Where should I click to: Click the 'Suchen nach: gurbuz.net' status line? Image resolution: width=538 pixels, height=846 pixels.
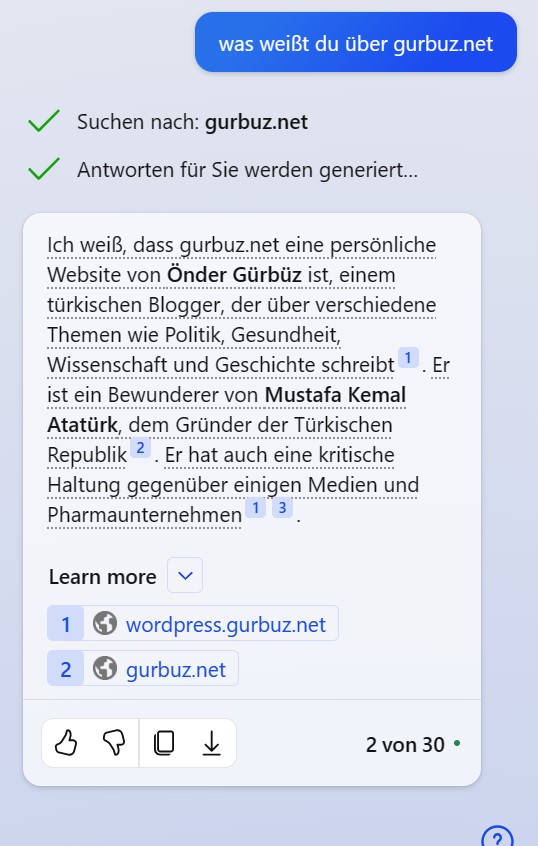pos(192,122)
